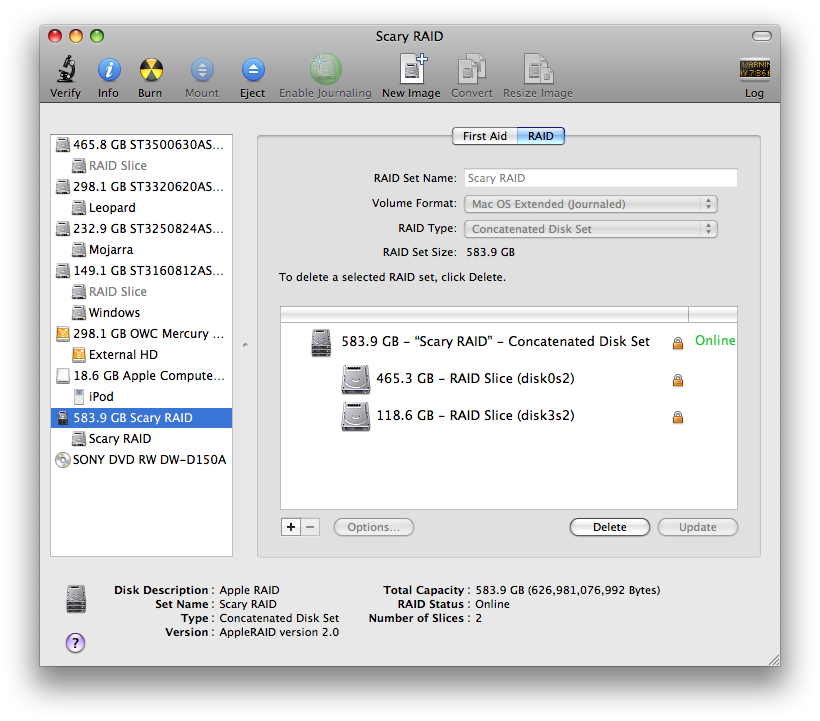
Task: Create a New Image from toolbar
Action: coord(413,68)
